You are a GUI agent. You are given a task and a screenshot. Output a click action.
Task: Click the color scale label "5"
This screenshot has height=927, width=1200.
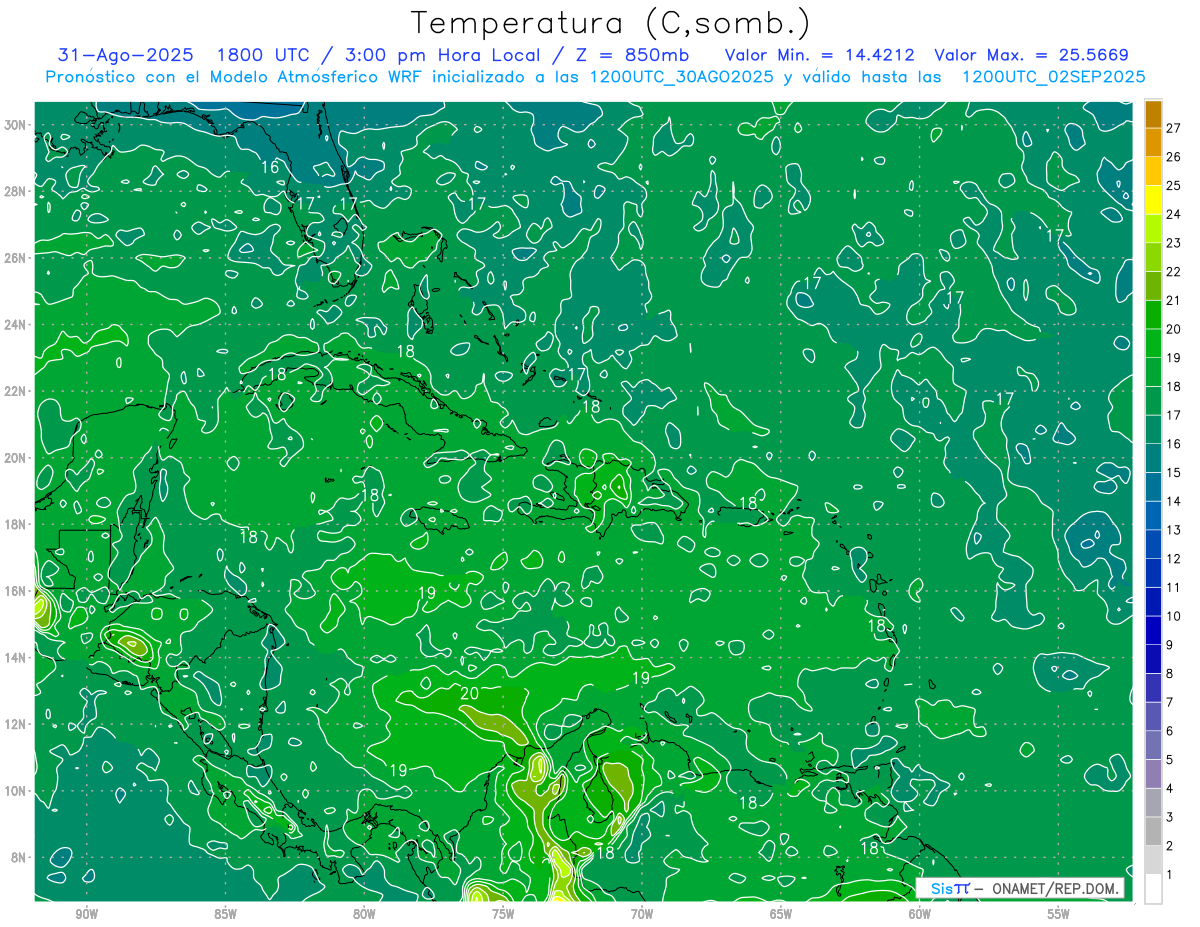point(1170,760)
